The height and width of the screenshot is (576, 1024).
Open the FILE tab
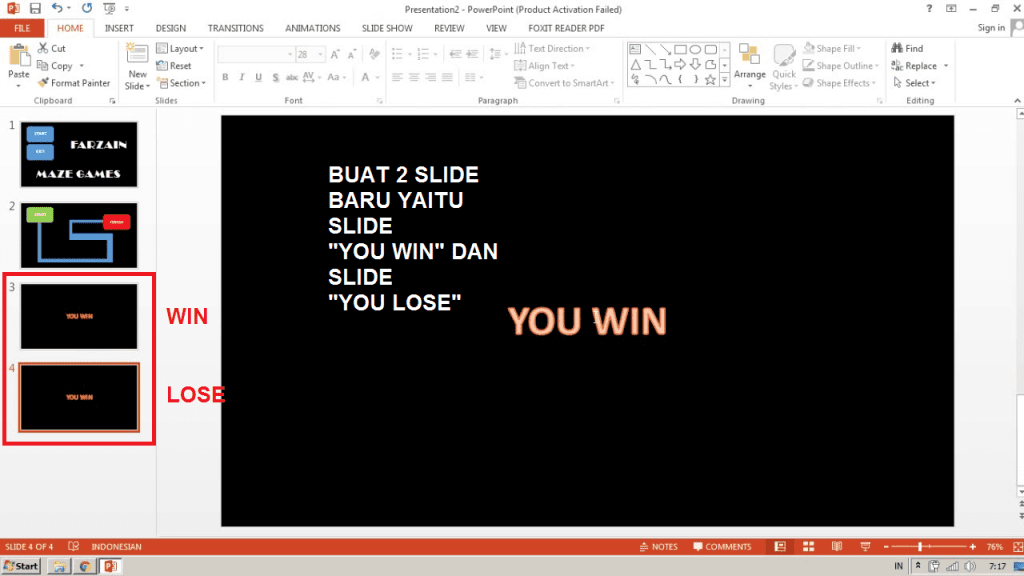22,28
